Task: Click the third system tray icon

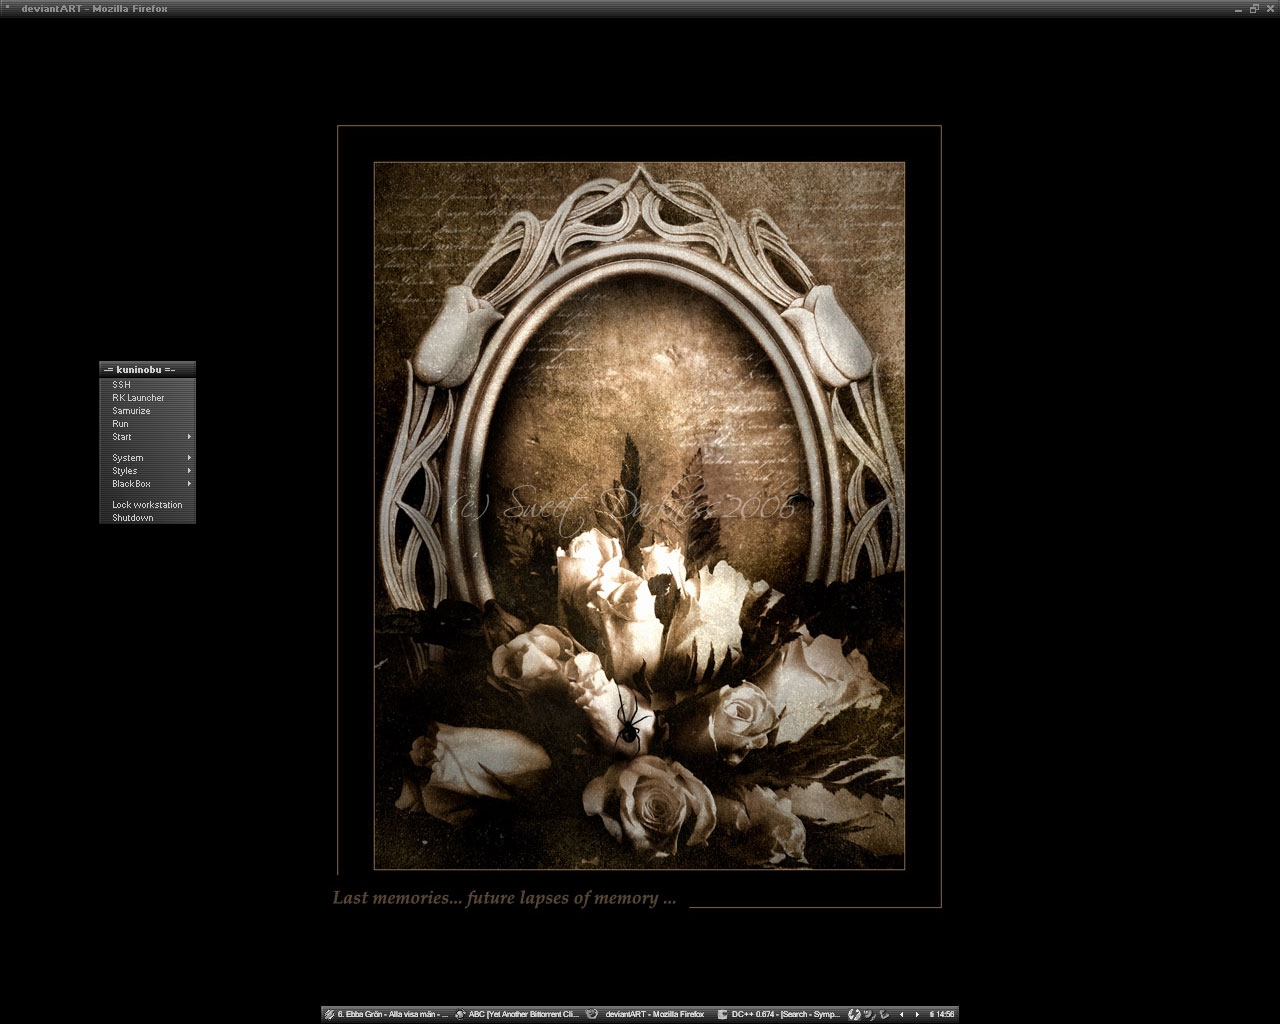Action: click(x=883, y=1014)
